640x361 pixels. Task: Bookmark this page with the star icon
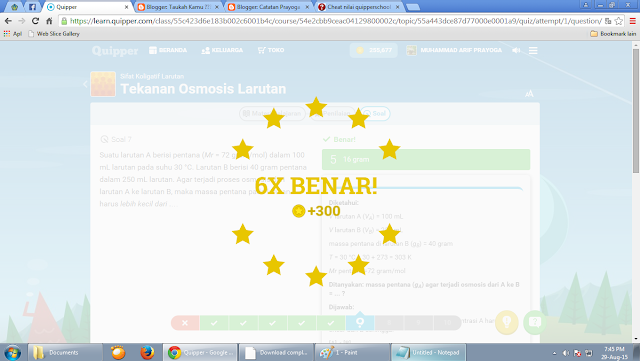click(619, 21)
